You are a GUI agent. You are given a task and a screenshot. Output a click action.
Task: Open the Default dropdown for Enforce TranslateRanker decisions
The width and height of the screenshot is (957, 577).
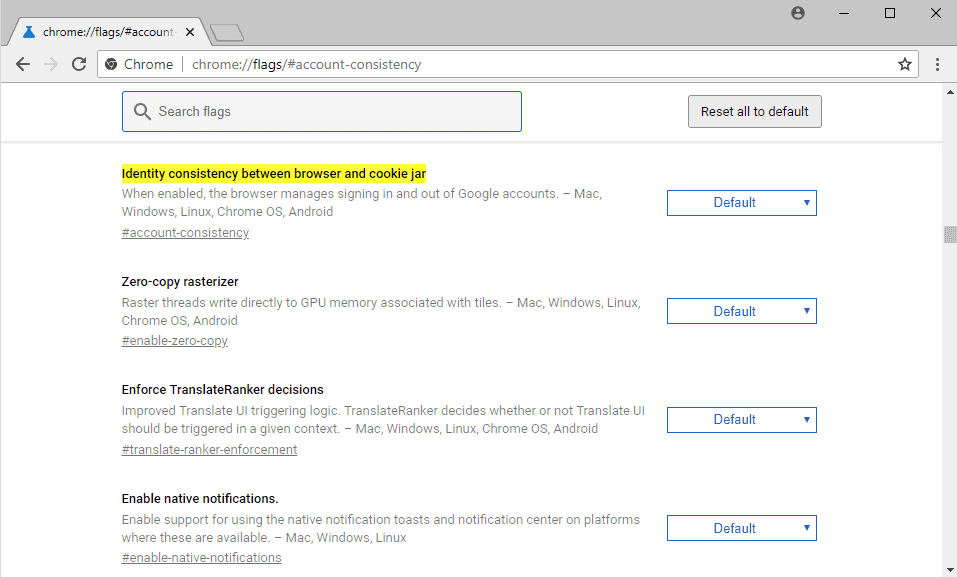[x=742, y=419]
